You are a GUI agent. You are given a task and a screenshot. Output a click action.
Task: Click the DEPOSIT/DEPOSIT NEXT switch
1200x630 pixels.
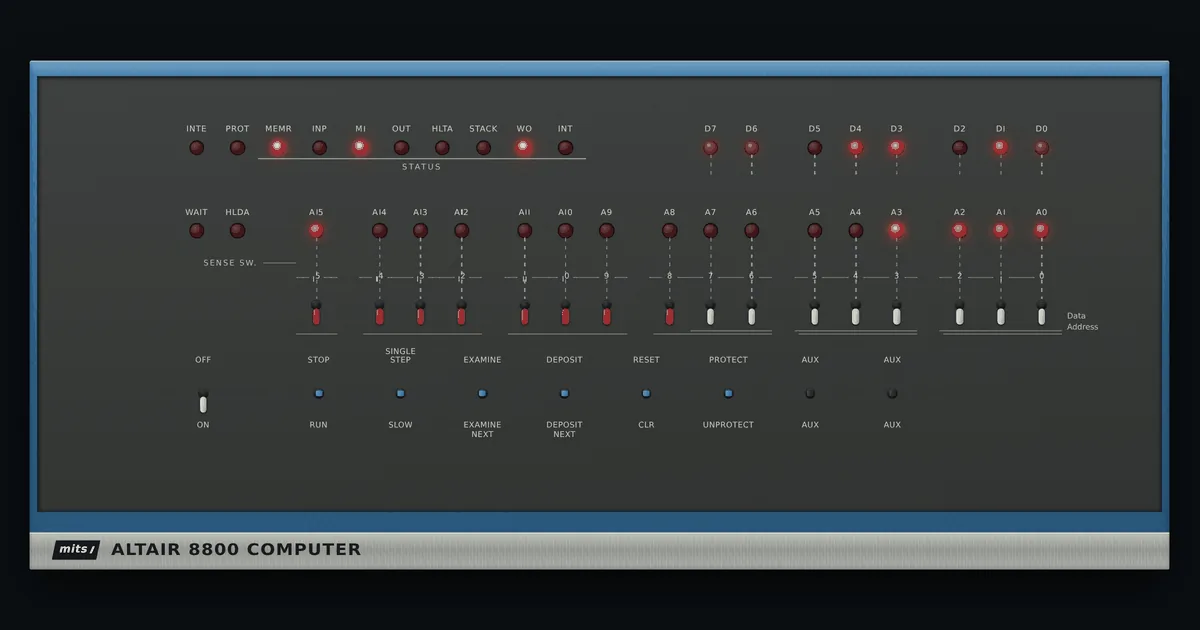(564, 393)
